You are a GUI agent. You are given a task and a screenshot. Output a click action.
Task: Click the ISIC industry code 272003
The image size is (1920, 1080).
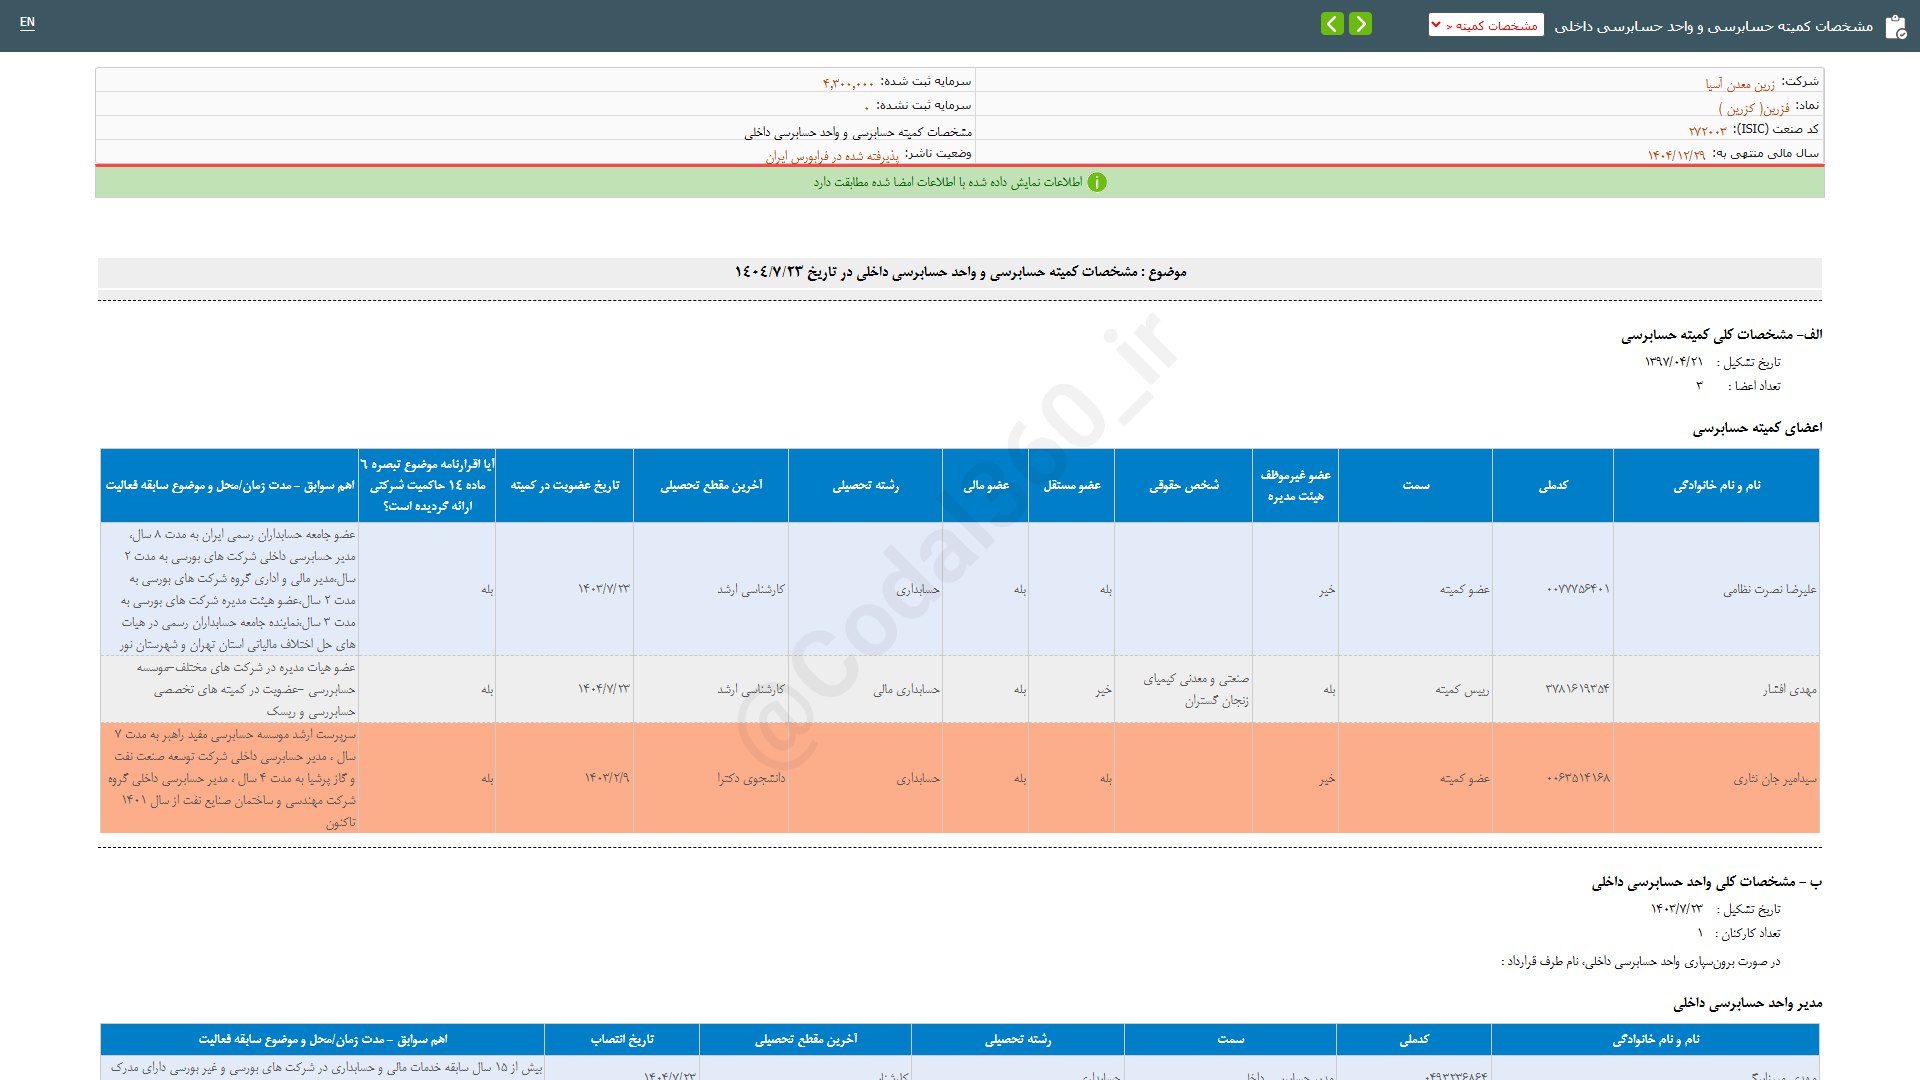[1707, 131]
